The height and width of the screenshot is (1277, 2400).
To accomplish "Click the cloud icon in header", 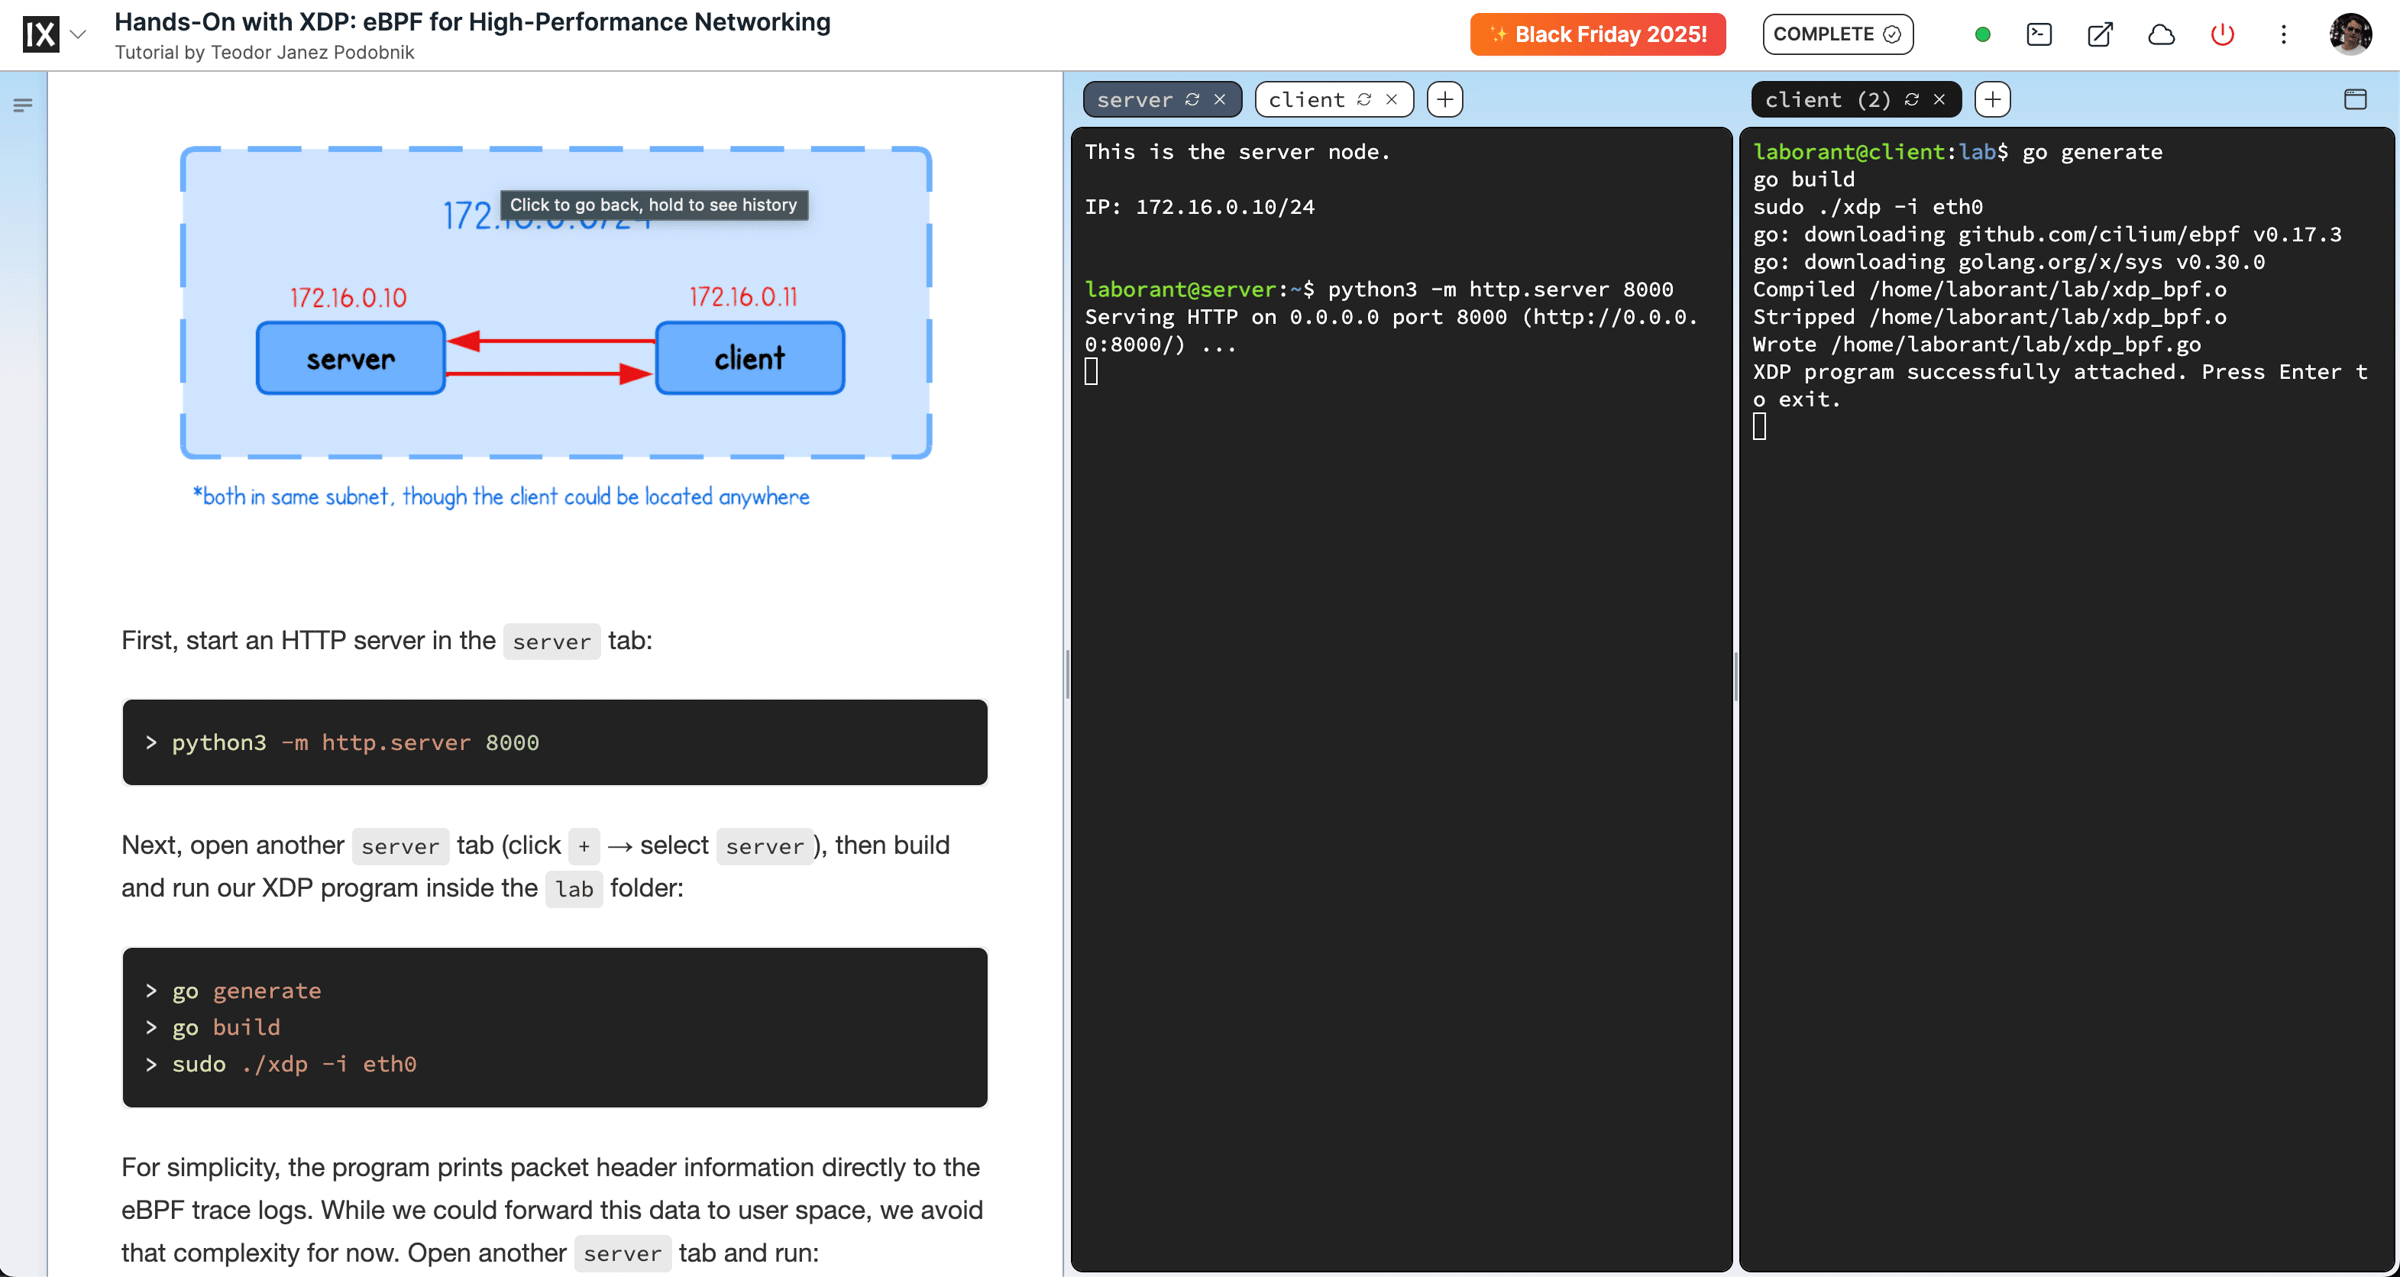I will tap(2161, 35).
